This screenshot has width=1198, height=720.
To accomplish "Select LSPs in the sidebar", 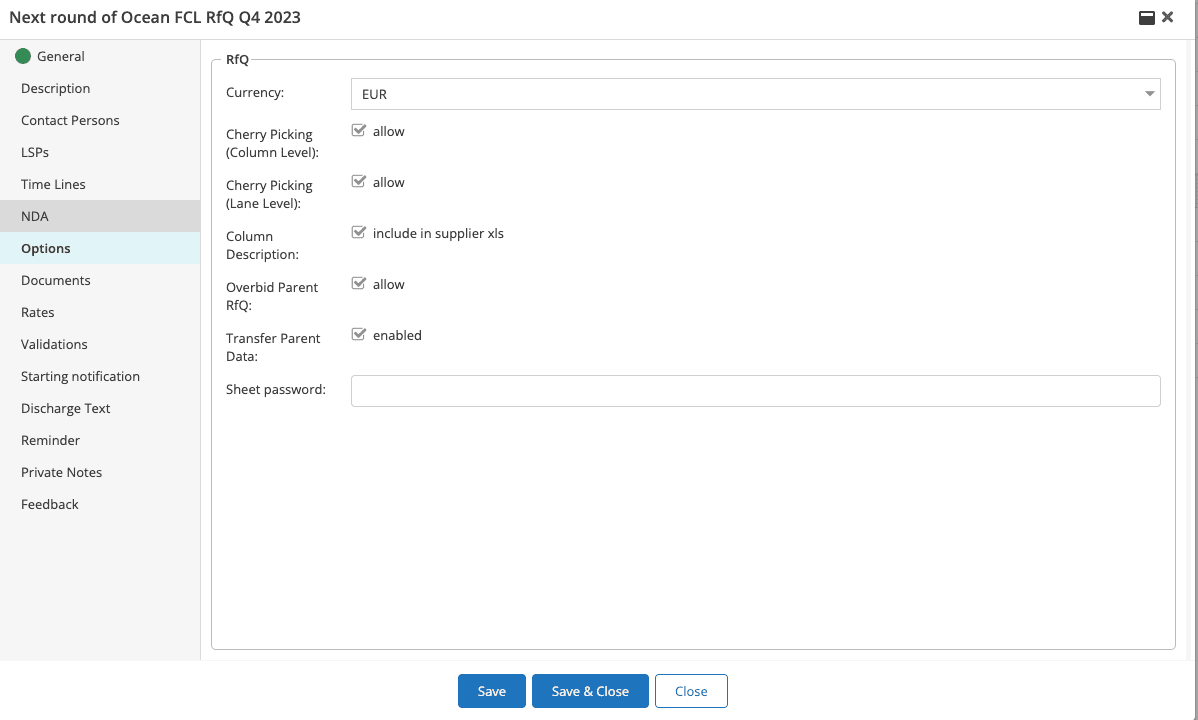I will [x=100, y=153].
